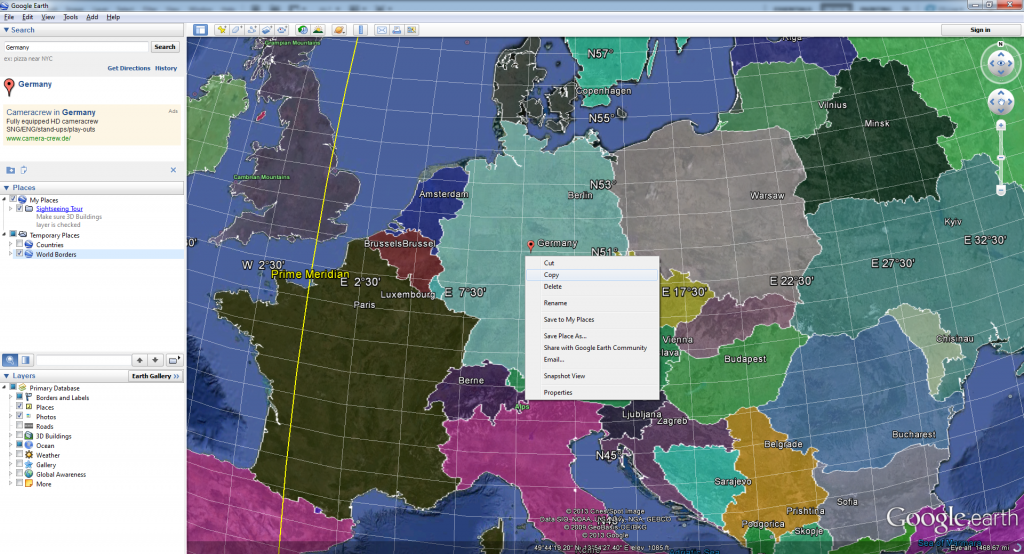Choose Snapshot View from context menu
Image resolution: width=1024 pixels, height=554 pixels.
(592, 376)
